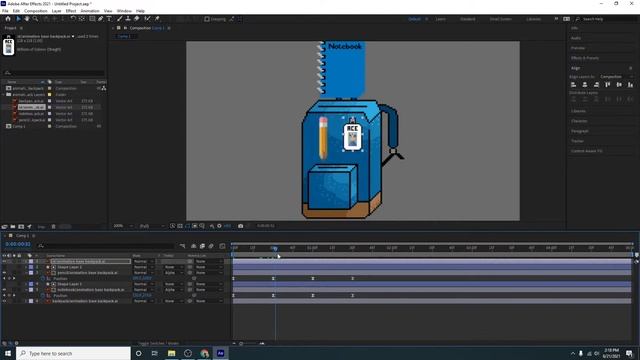Image resolution: width=640 pixels, height=360 pixels.
Task: Select the Roto Brush tool
Action: click(x=147, y=19)
